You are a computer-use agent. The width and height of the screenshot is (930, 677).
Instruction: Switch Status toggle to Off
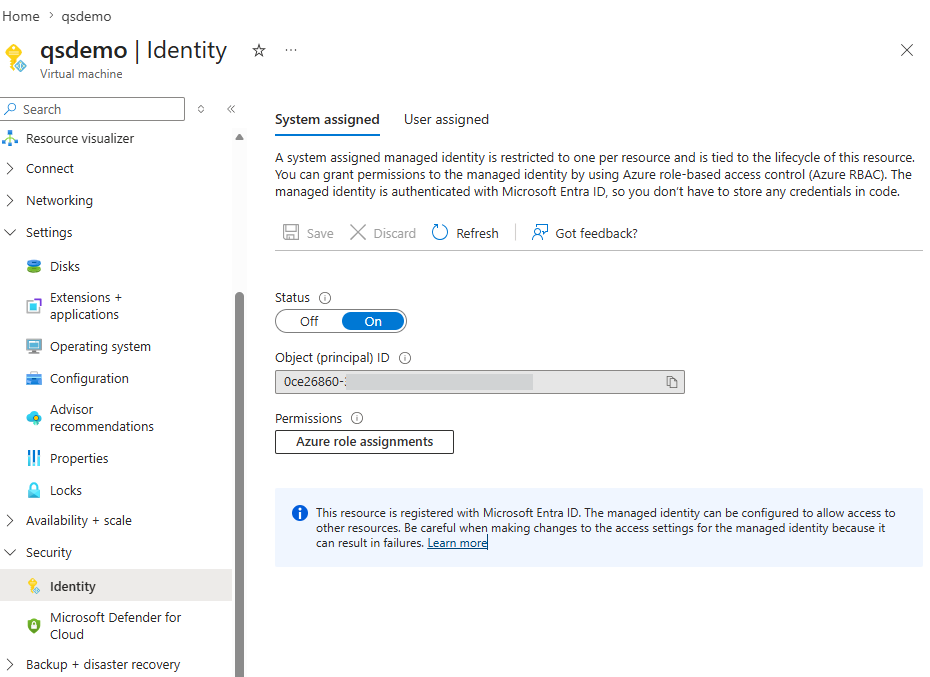pos(309,322)
